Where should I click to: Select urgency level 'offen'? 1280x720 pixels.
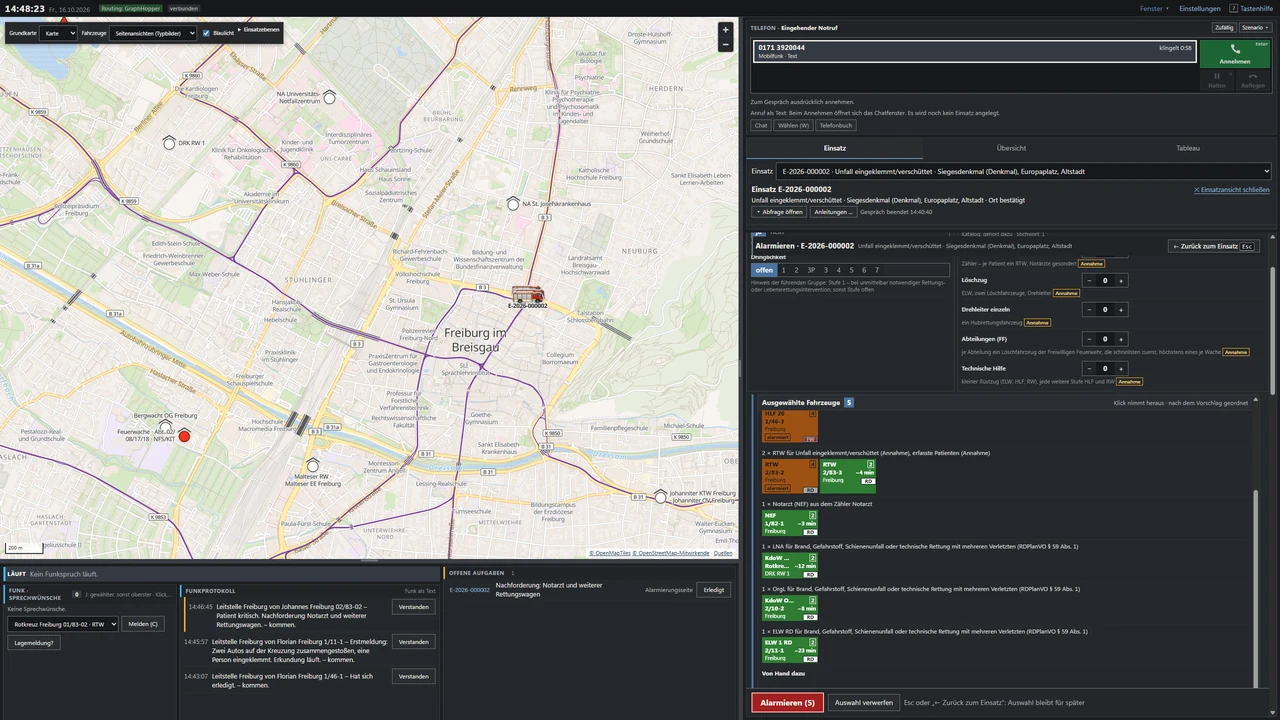point(764,270)
